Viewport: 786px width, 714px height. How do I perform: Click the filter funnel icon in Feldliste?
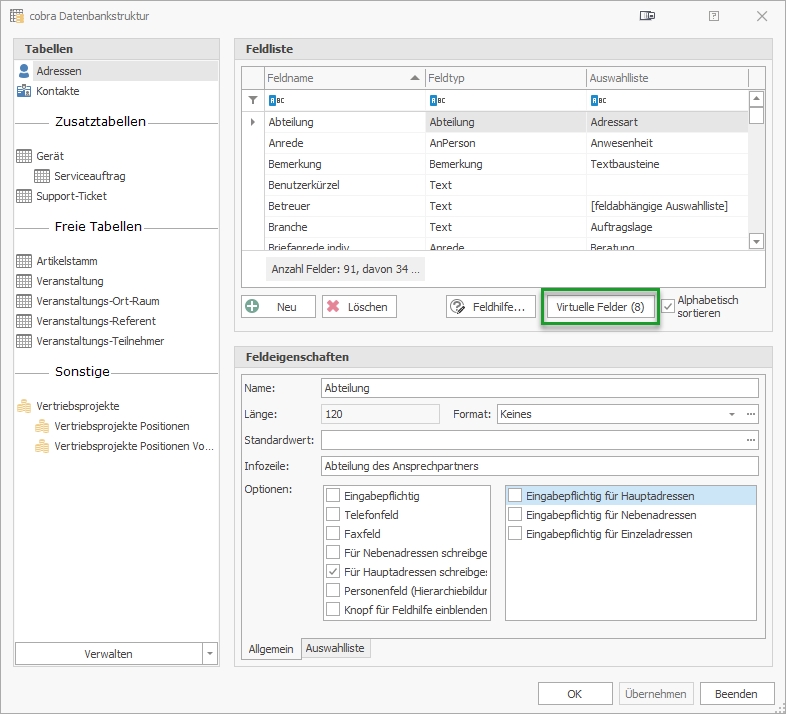(x=253, y=100)
